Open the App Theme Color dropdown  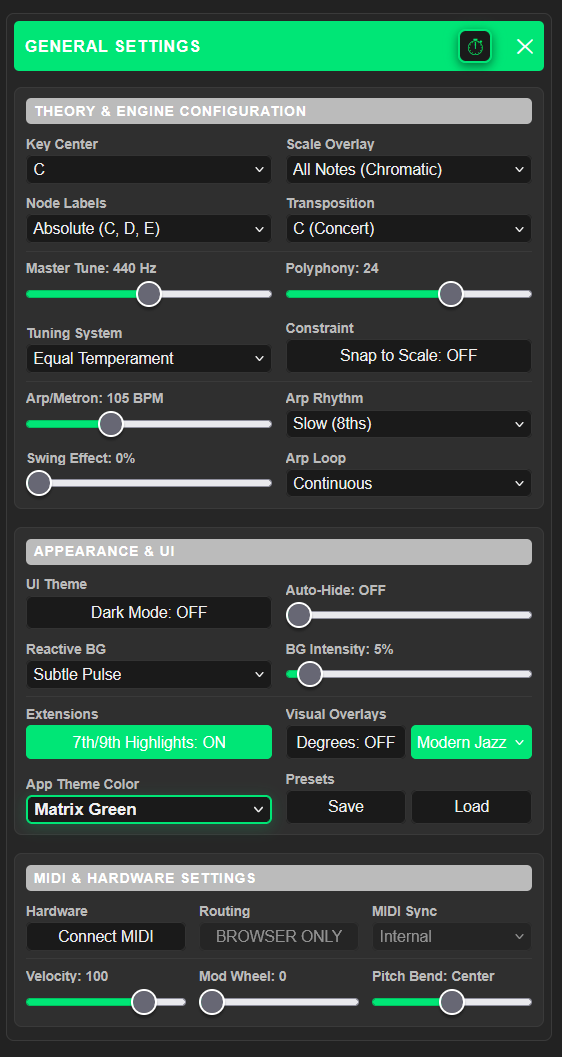pyautogui.click(x=148, y=810)
